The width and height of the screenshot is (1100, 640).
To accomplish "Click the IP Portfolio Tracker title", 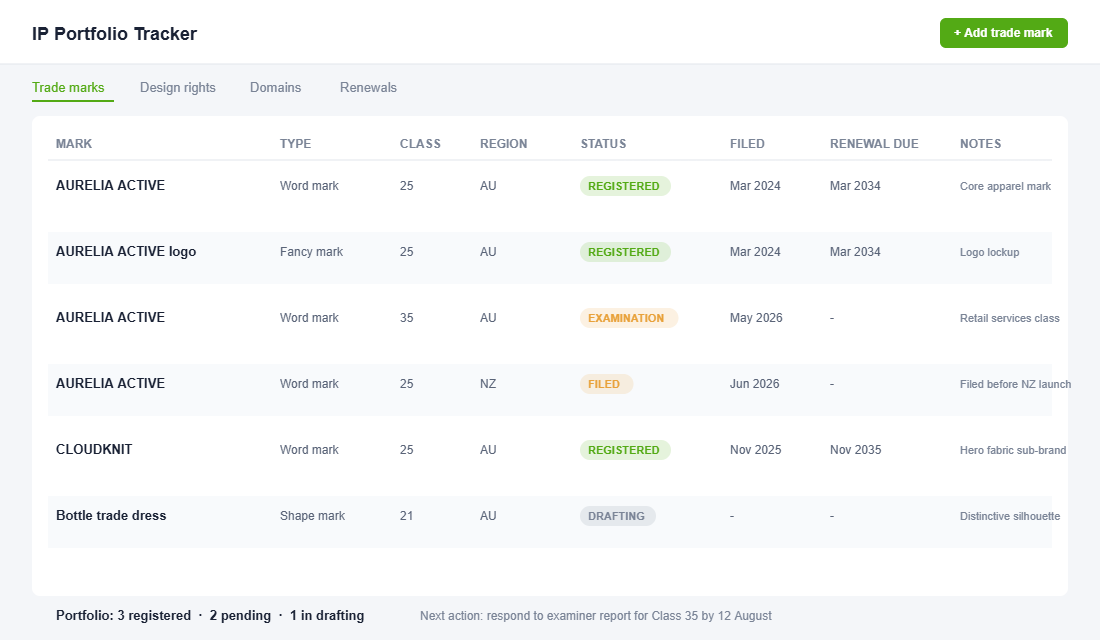I will 114,34.
